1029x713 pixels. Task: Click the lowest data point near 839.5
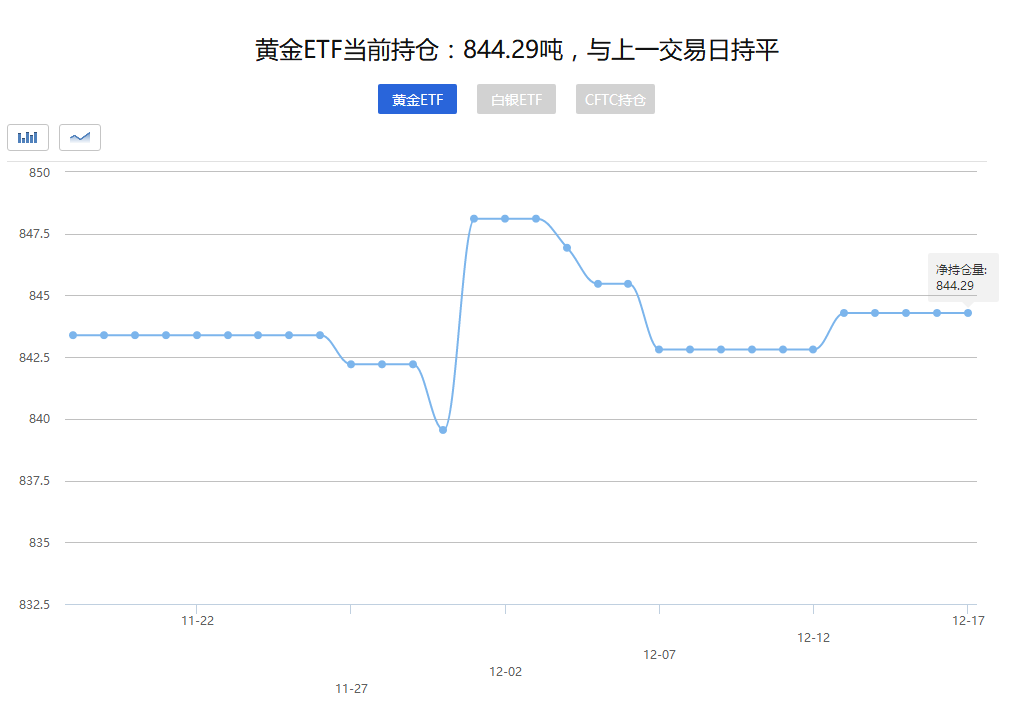click(x=443, y=430)
